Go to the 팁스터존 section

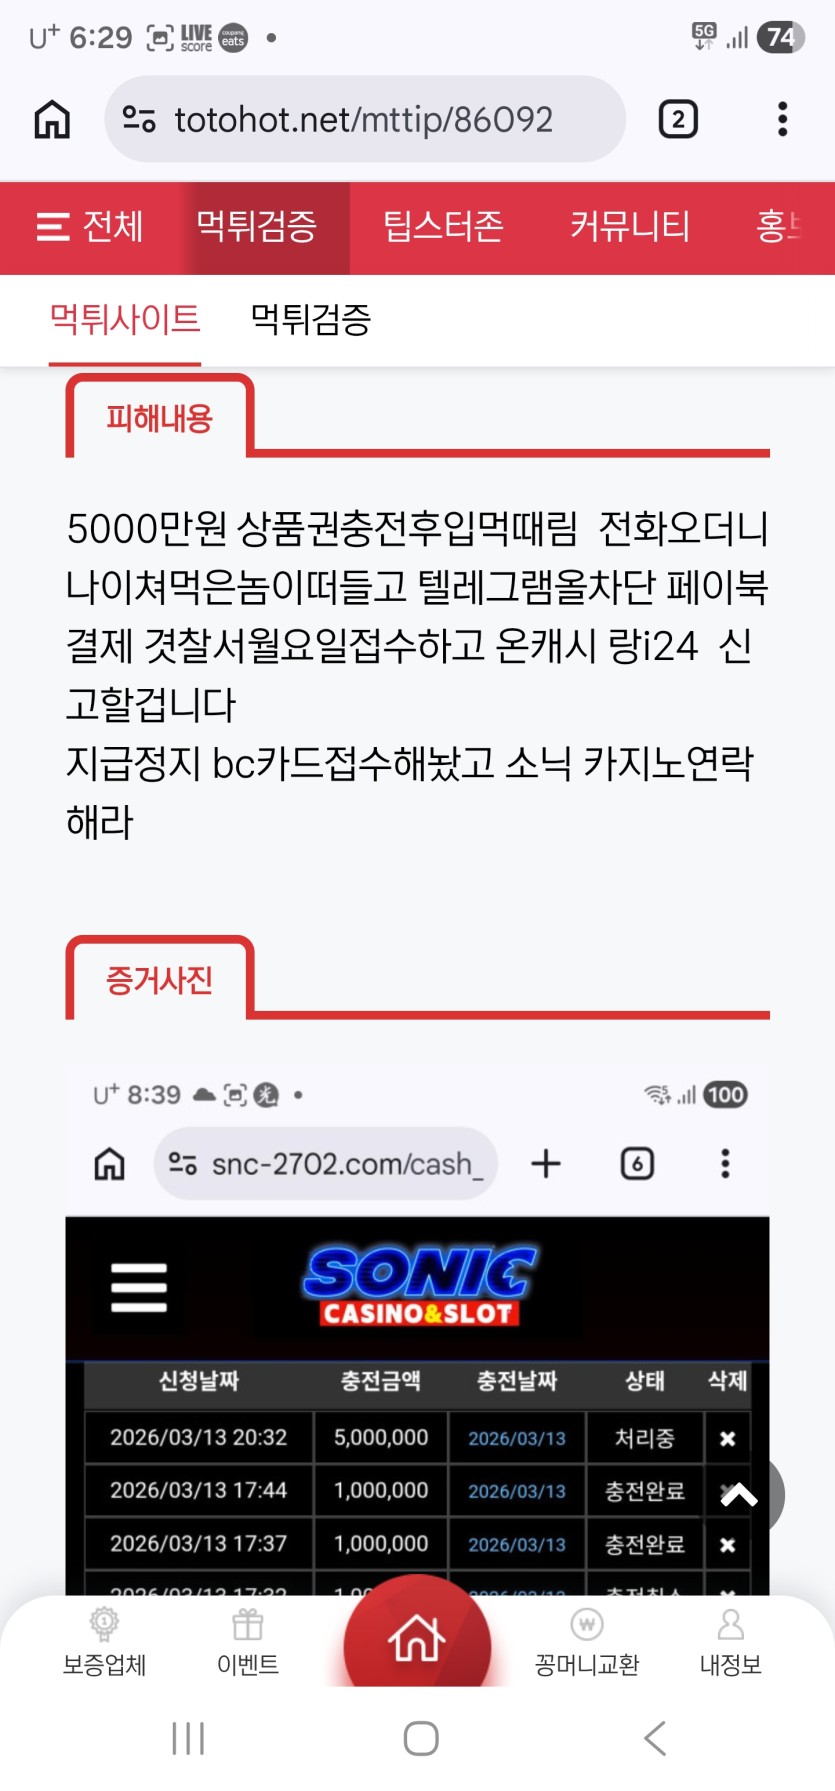point(443,227)
